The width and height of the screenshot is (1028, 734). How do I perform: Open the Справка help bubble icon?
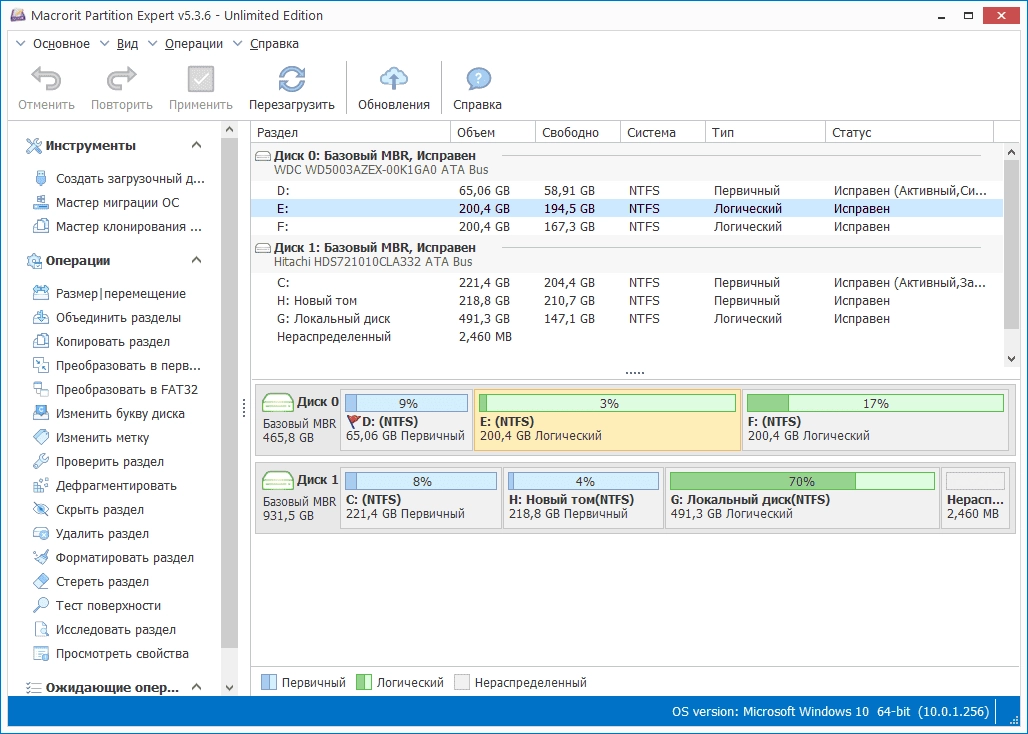[478, 79]
